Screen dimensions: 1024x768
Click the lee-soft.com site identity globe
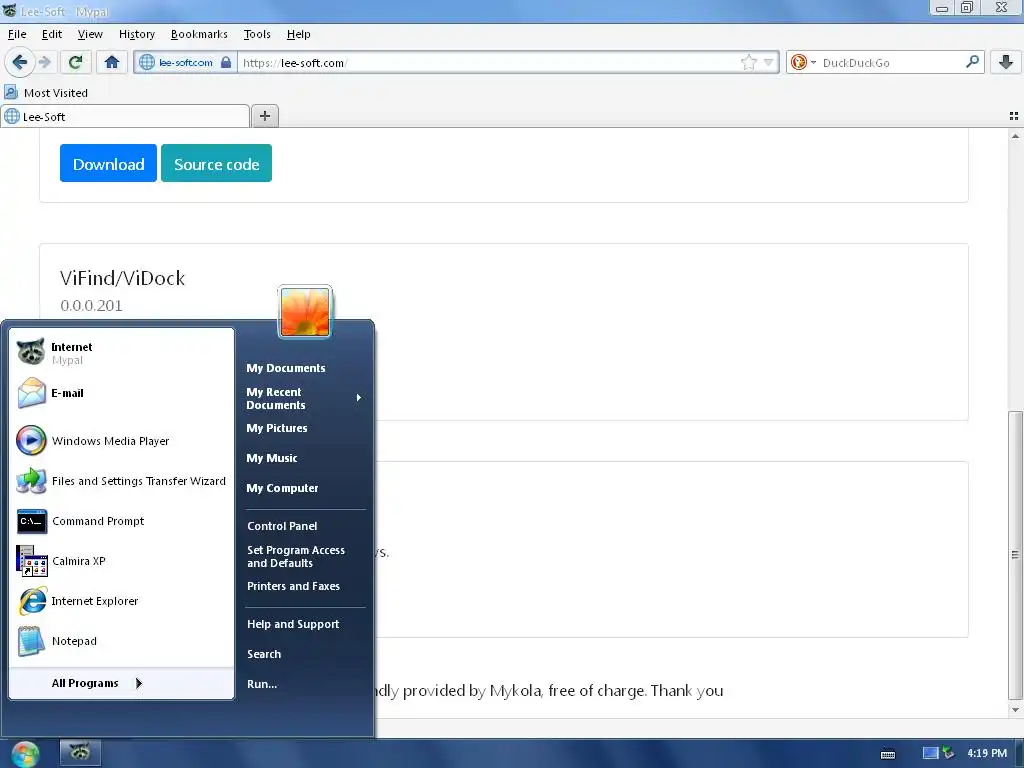[147, 62]
